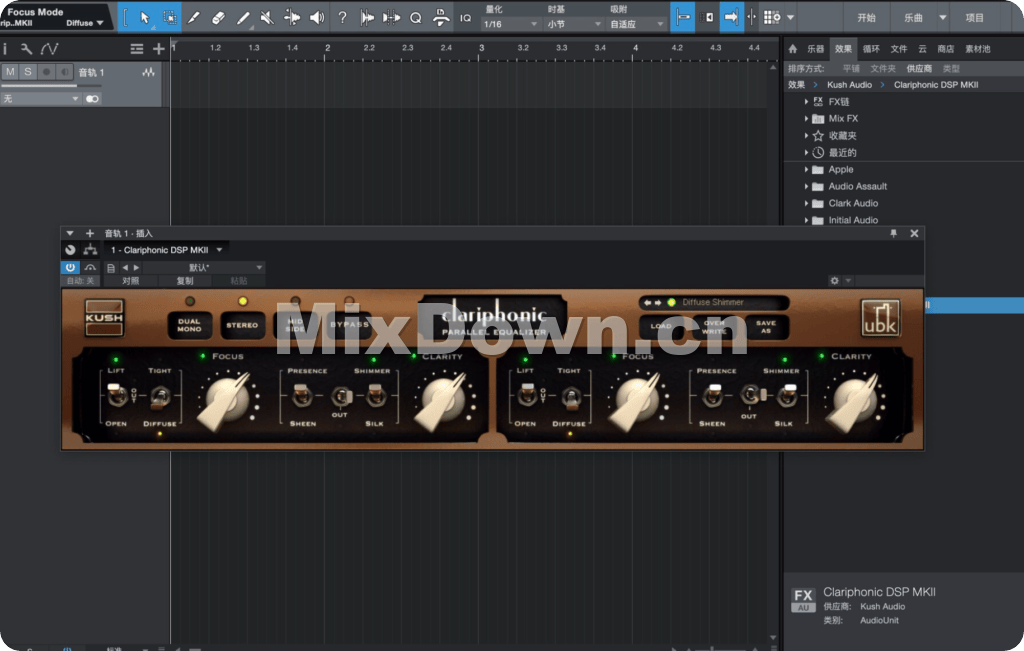Open the 默认 preset dropdown
Image resolution: width=1024 pixels, height=651 pixels.
204,268
